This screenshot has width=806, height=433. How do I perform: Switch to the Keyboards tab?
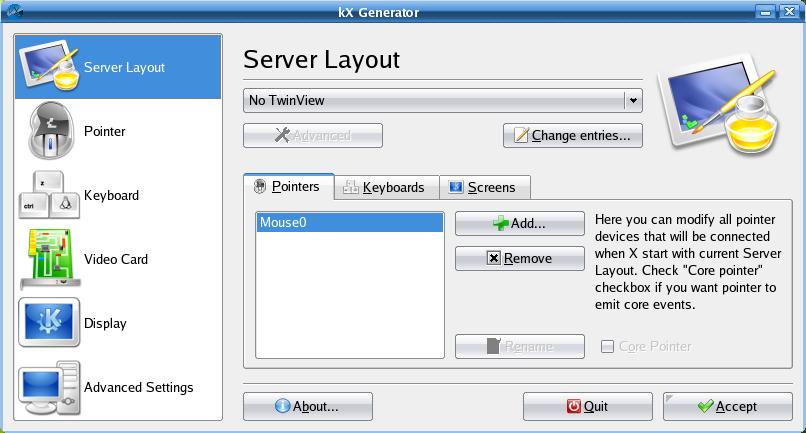point(387,187)
